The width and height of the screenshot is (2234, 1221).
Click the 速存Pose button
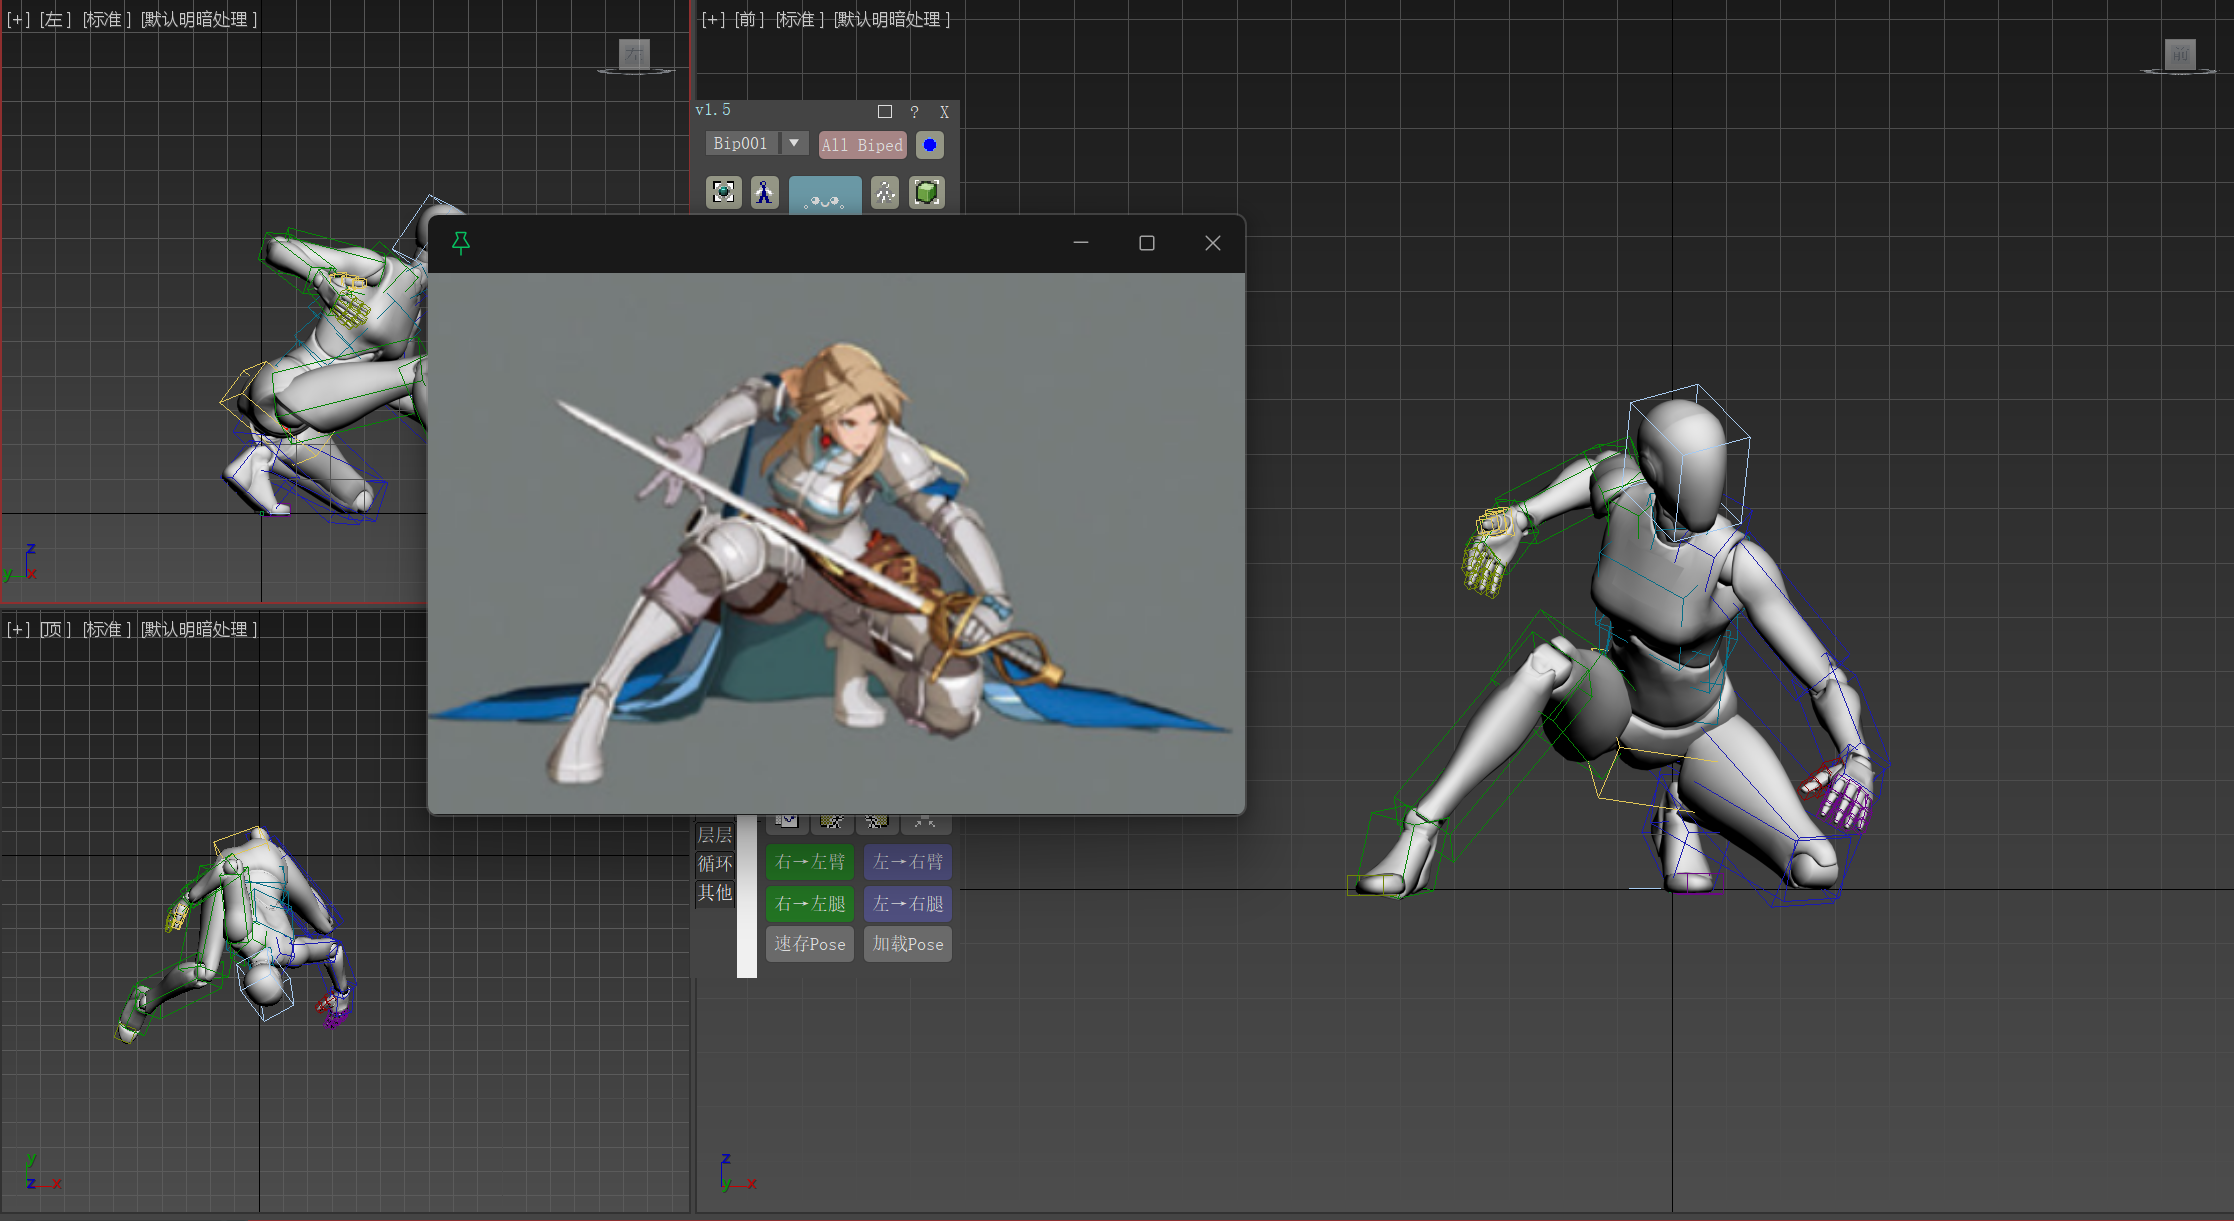[810, 944]
